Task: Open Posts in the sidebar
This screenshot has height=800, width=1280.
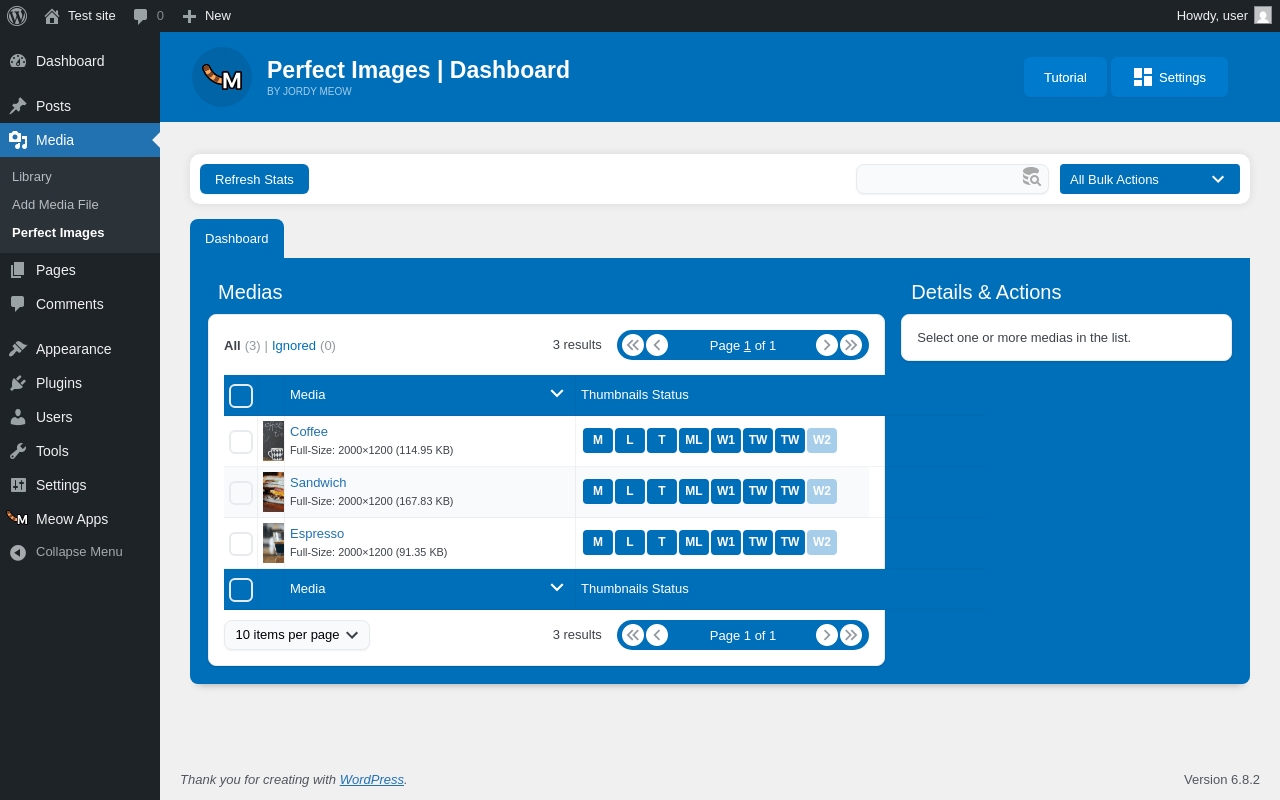Action: 80,106
